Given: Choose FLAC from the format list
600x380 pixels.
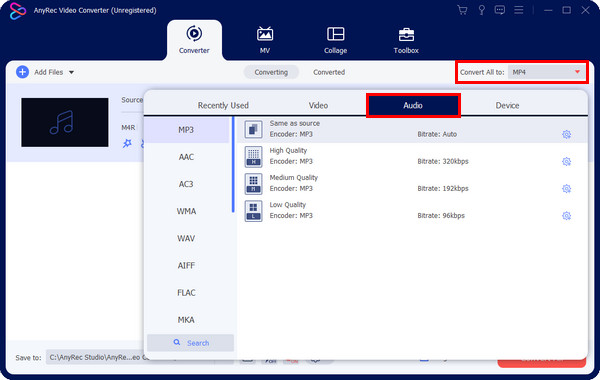Looking at the screenshot, I should [x=186, y=293].
